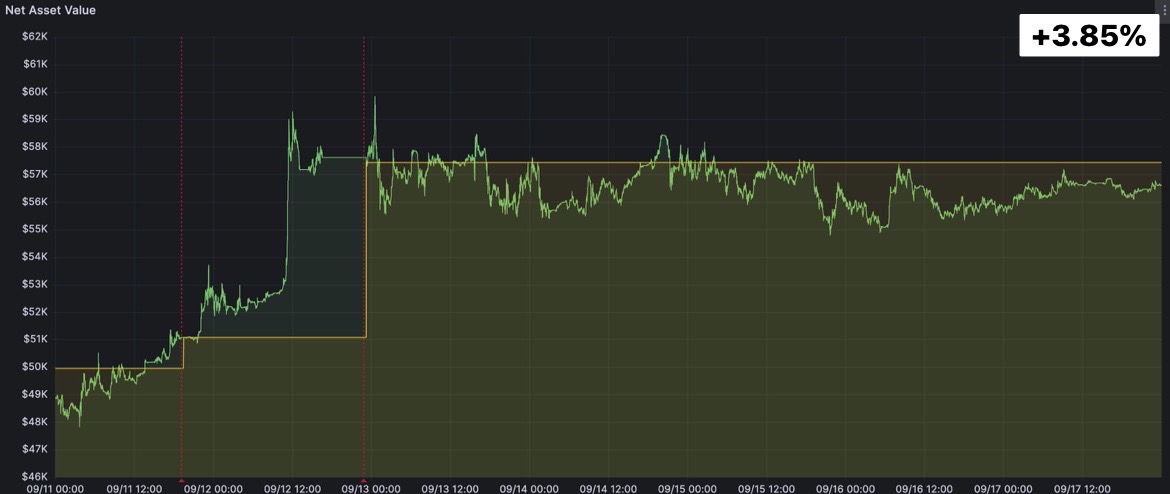Click the $51K y-axis label
This screenshot has height=494, width=1170.
(37, 339)
